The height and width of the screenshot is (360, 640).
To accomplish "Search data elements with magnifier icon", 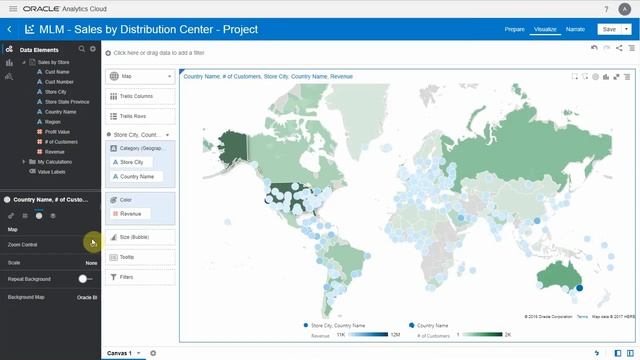I will tap(82, 49).
